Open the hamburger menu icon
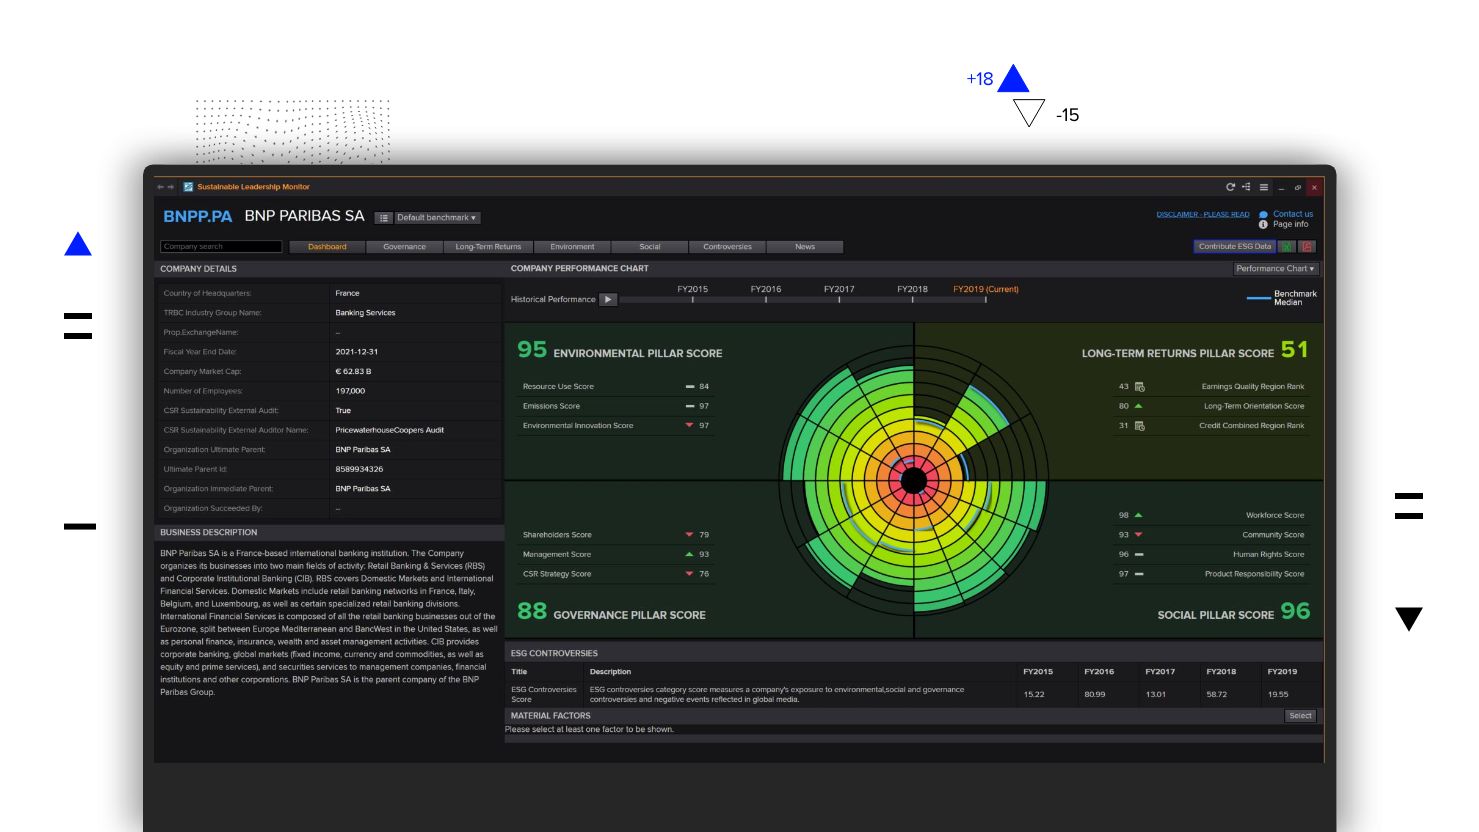 point(1264,187)
